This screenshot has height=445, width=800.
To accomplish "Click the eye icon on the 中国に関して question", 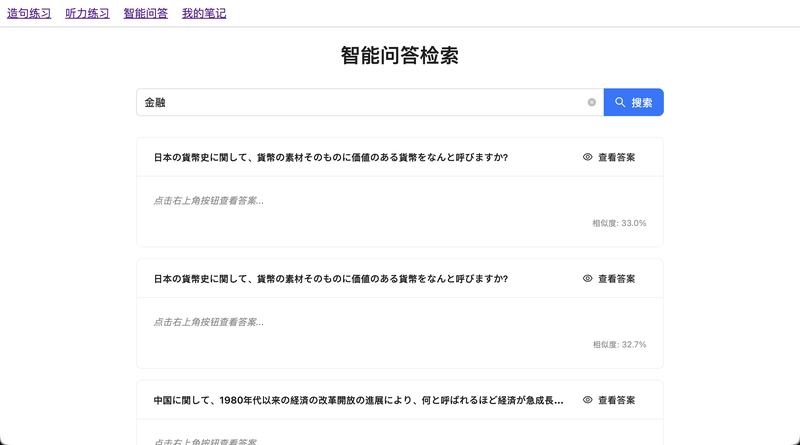I will pos(588,400).
